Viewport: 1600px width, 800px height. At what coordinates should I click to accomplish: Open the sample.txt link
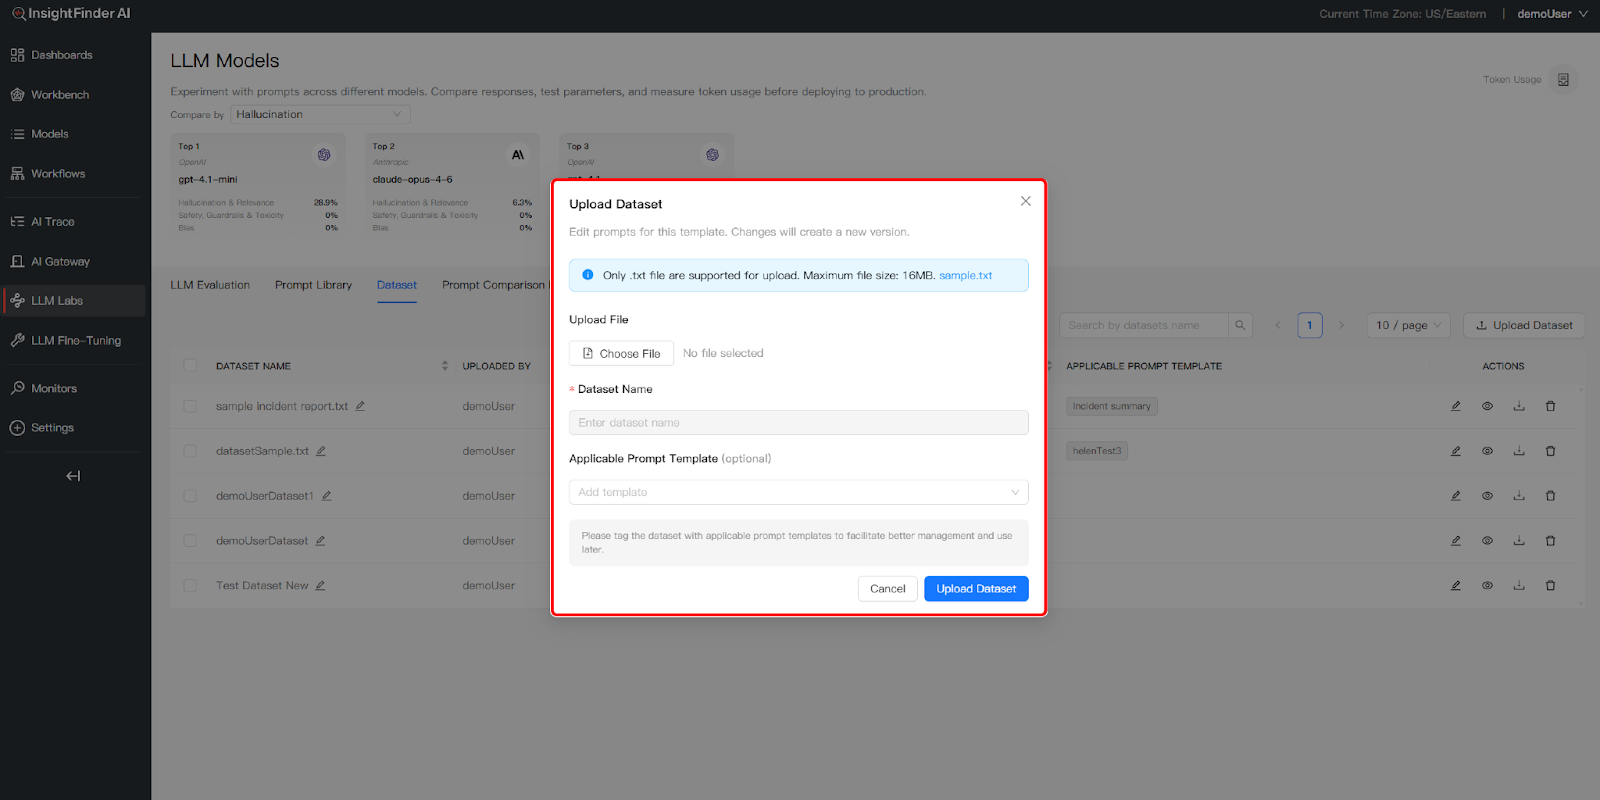[x=965, y=276]
